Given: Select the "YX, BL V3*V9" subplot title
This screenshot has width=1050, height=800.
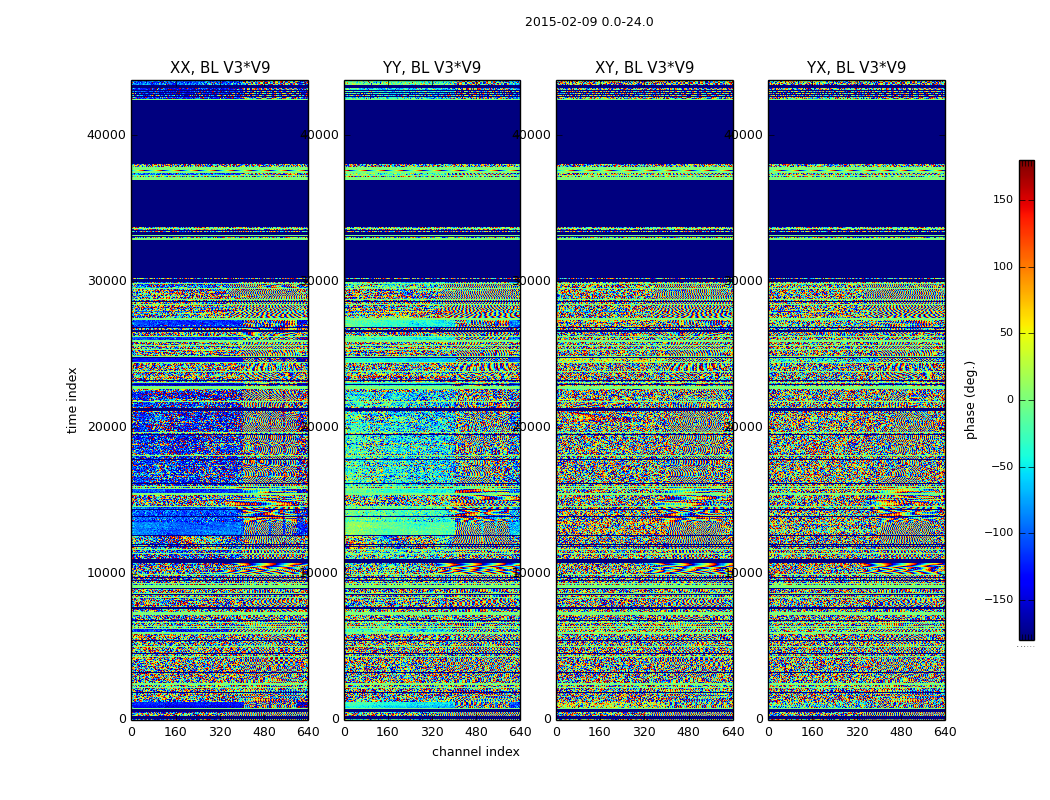Looking at the screenshot, I should pos(856,68).
